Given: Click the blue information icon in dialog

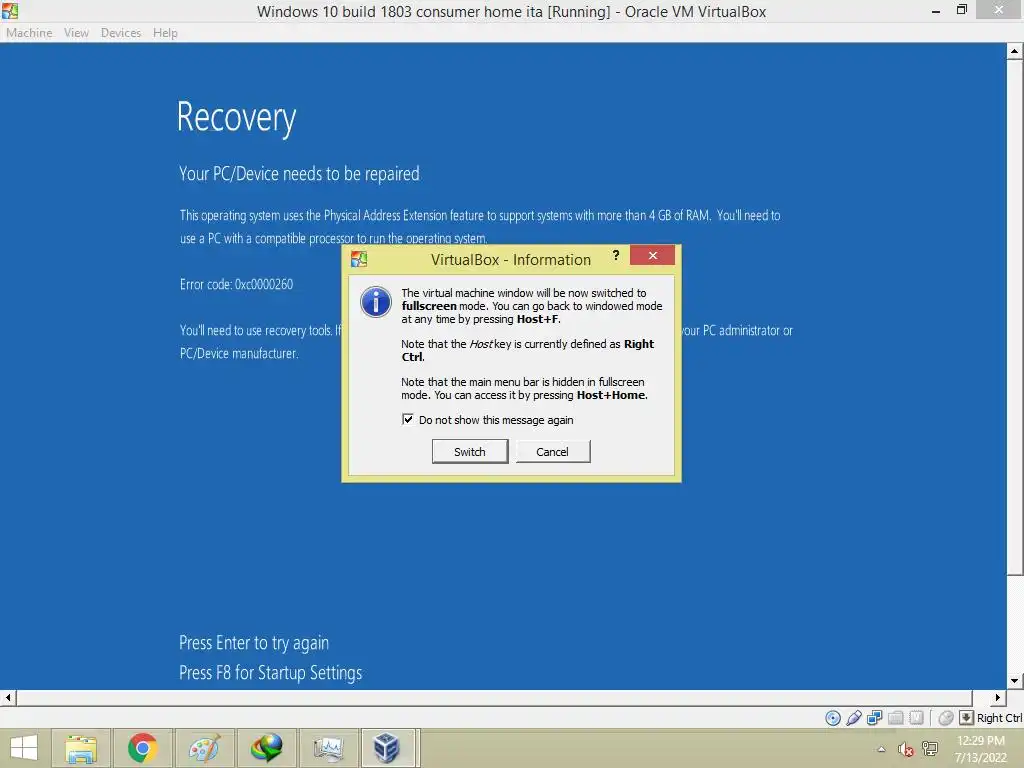Looking at the screenshot, I should [x=376, y=302].
